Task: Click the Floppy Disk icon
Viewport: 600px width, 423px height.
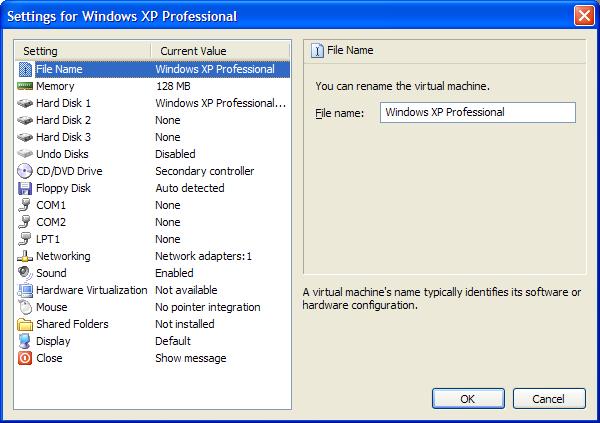Action: click(x=25, y=188)
